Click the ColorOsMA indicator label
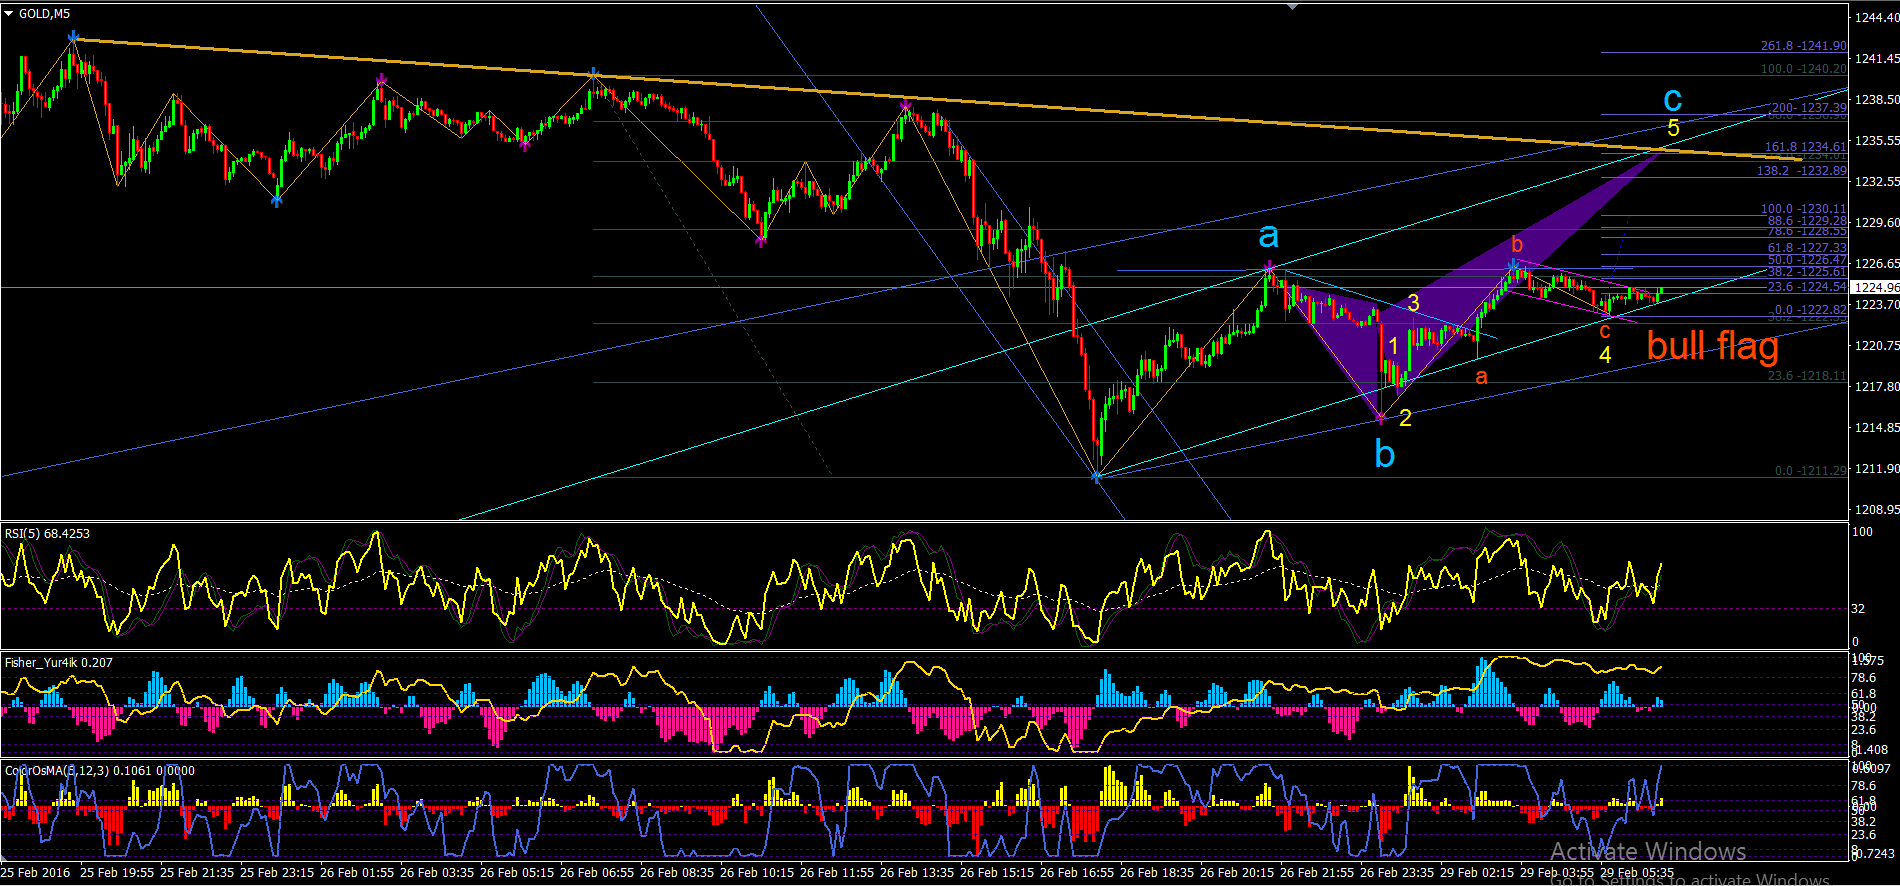Viewport: 1900px width, 886px height. click(x=99, y=771)
